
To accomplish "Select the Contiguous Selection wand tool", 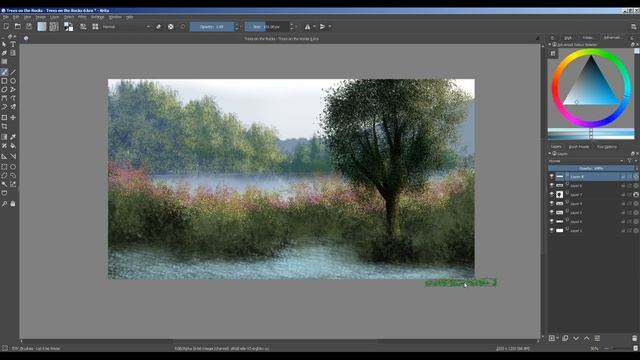I will click(4, 184).
